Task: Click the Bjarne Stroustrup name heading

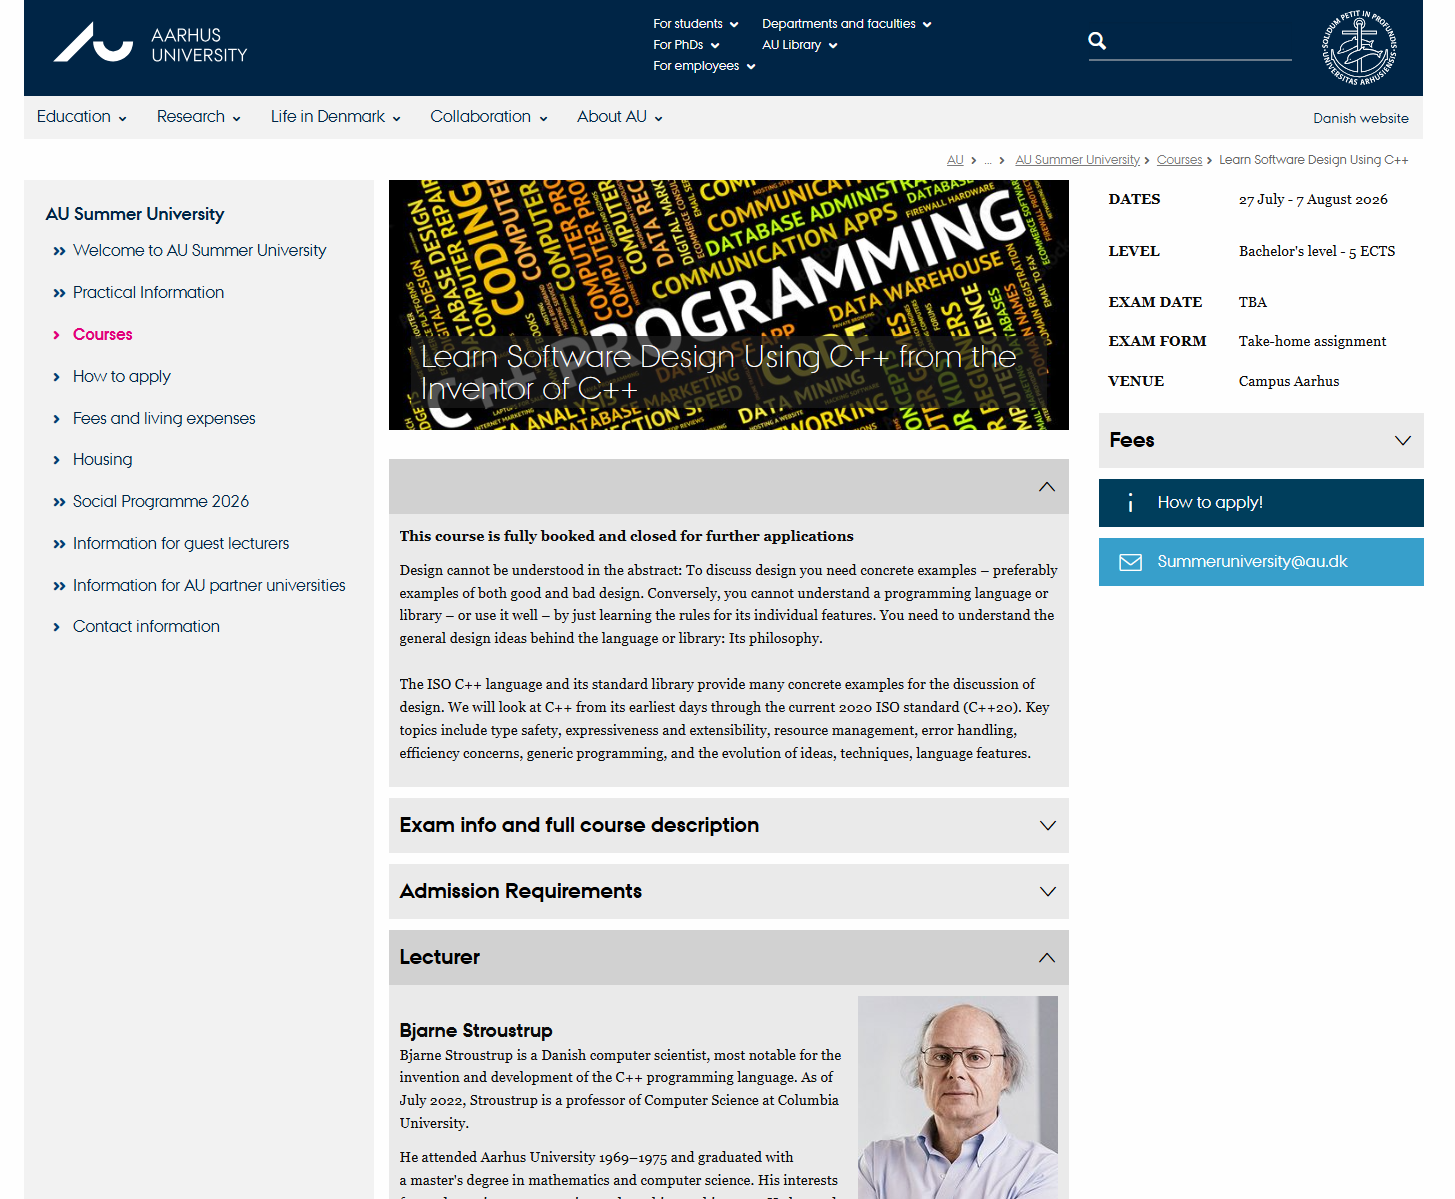Action: pyautogui.click(x=476, y=1031)
